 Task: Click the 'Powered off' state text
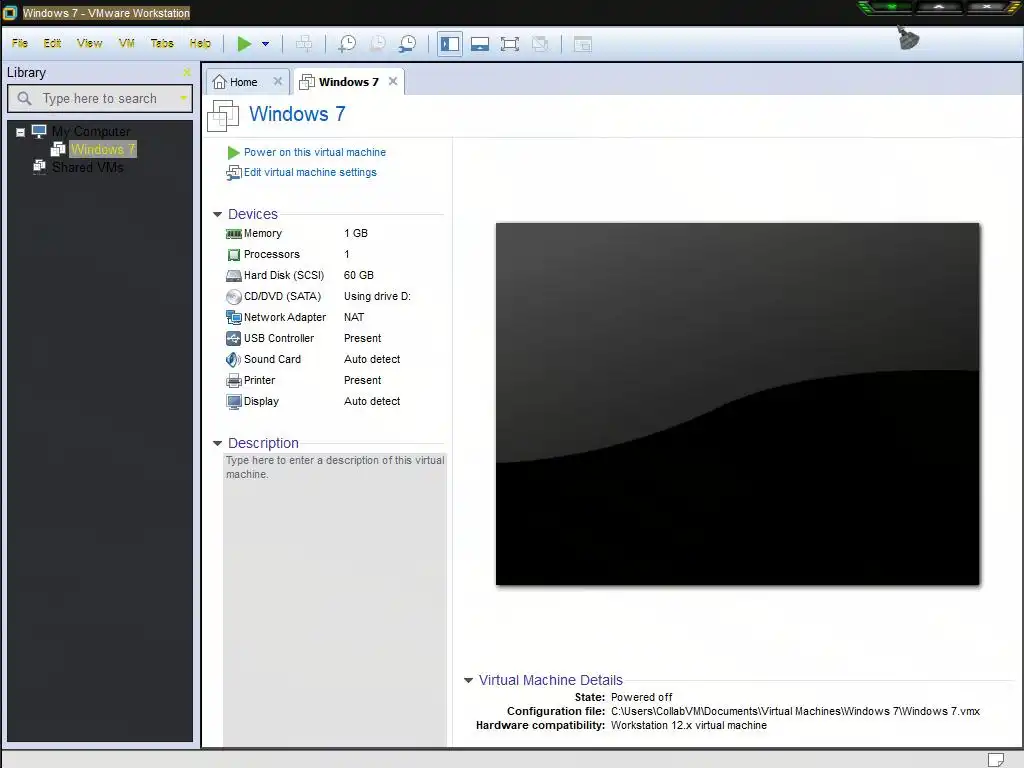[x=641, y=697]
